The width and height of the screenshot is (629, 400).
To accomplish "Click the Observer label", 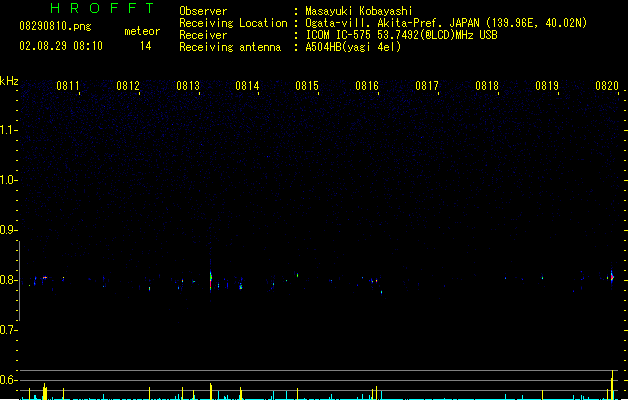I will point(203,11).
